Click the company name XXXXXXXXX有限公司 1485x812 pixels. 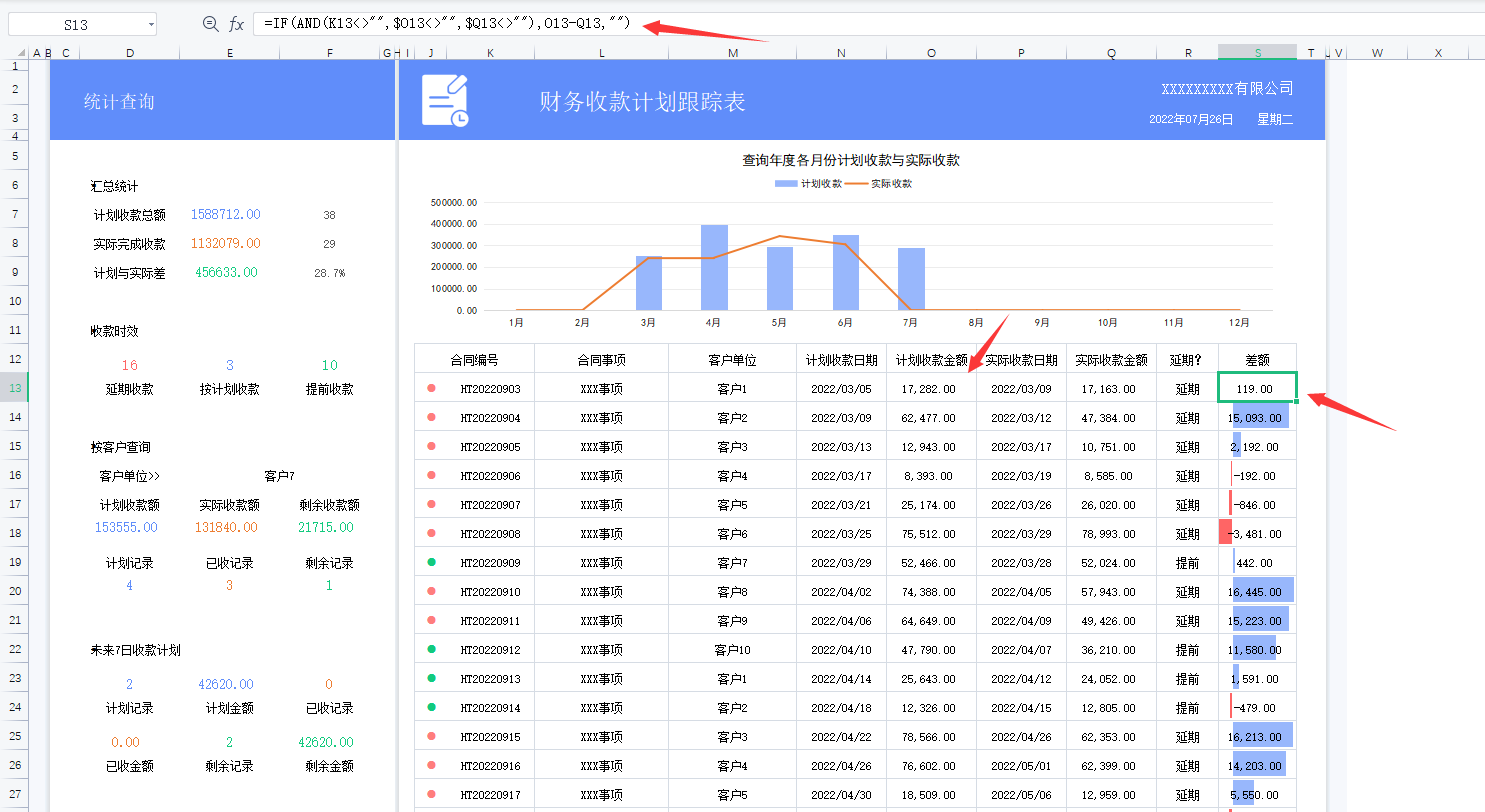[1227, 88]
